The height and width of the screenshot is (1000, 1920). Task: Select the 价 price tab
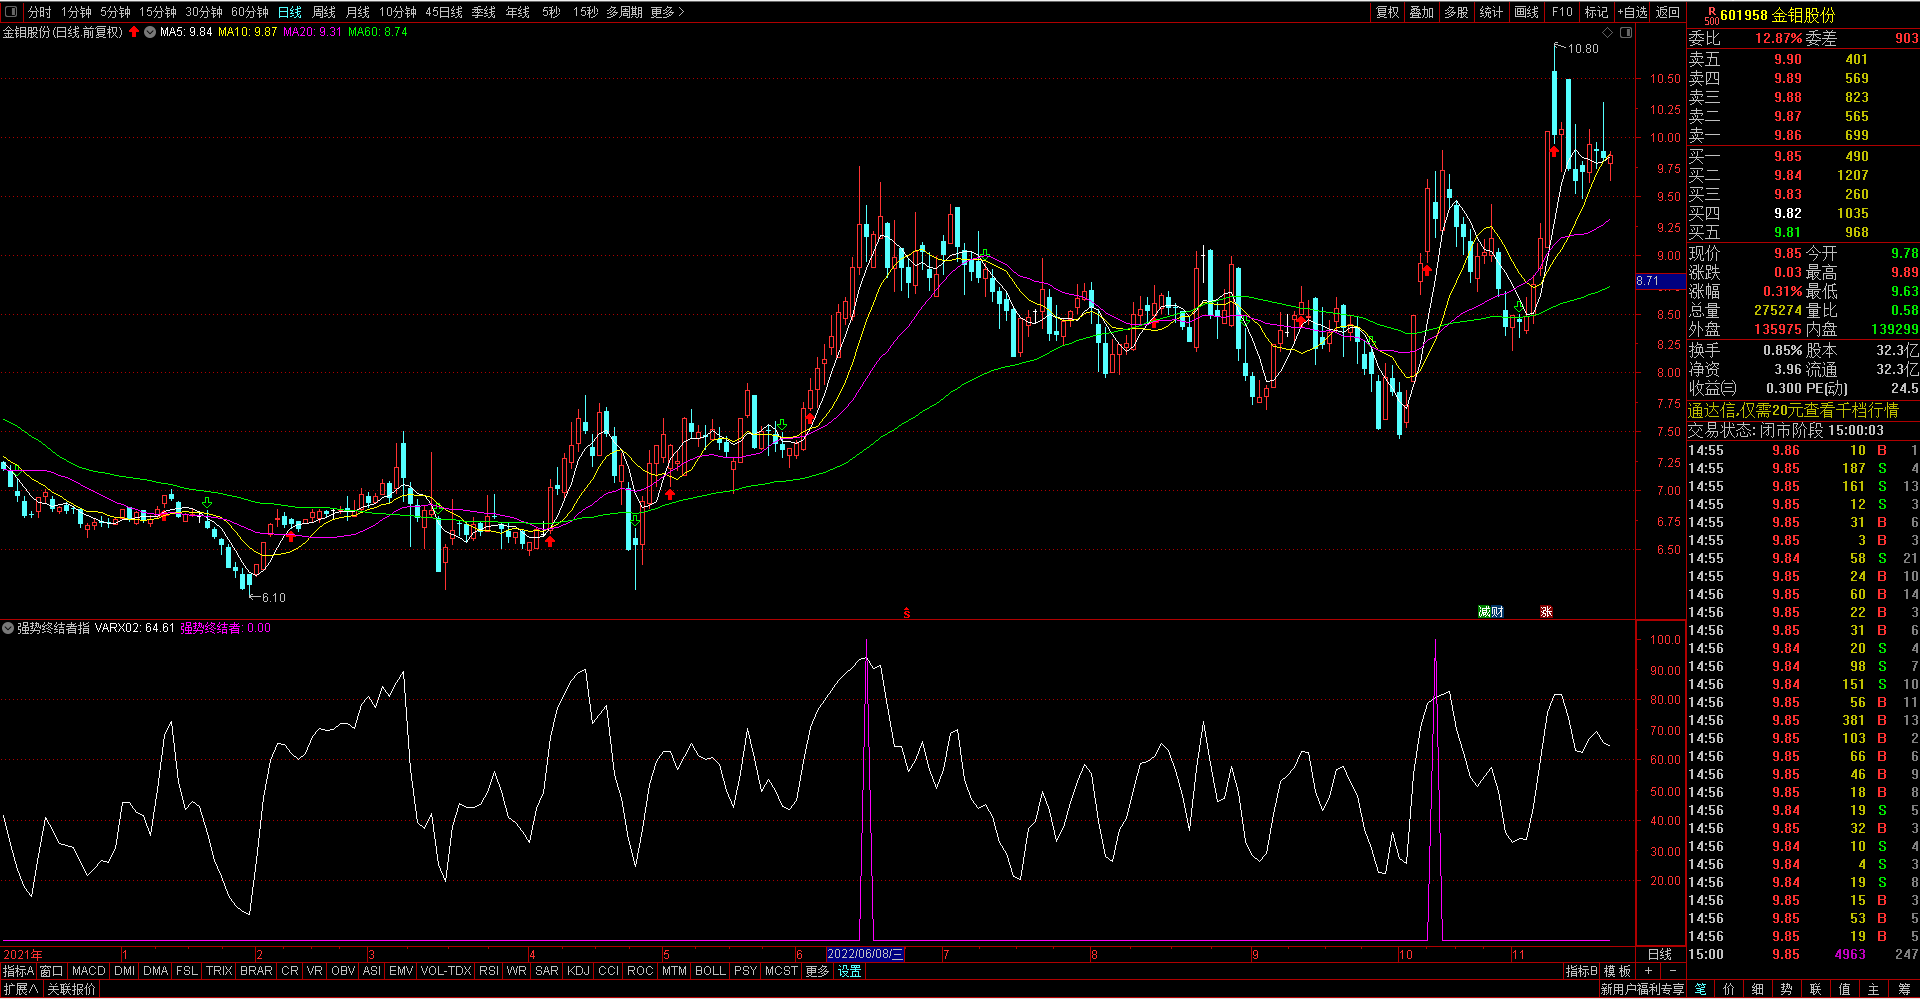coord(1729,989)
